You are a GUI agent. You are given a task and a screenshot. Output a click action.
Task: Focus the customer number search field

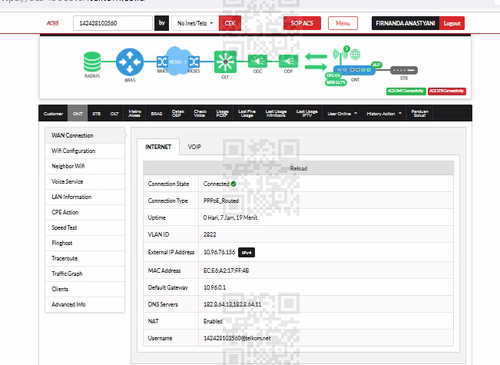[113, 23]
